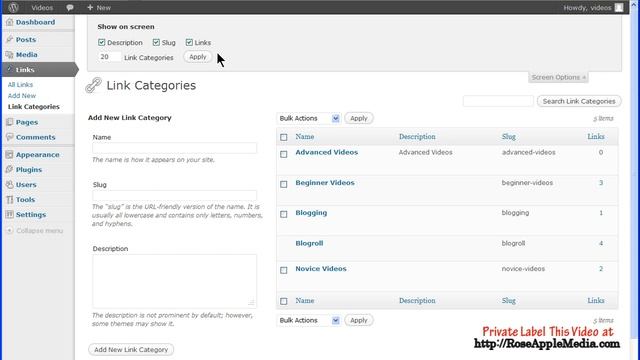This screenshot has height=360, width=640.
Task: Click the Users icon in sidebar
Action: pos(9,184)
